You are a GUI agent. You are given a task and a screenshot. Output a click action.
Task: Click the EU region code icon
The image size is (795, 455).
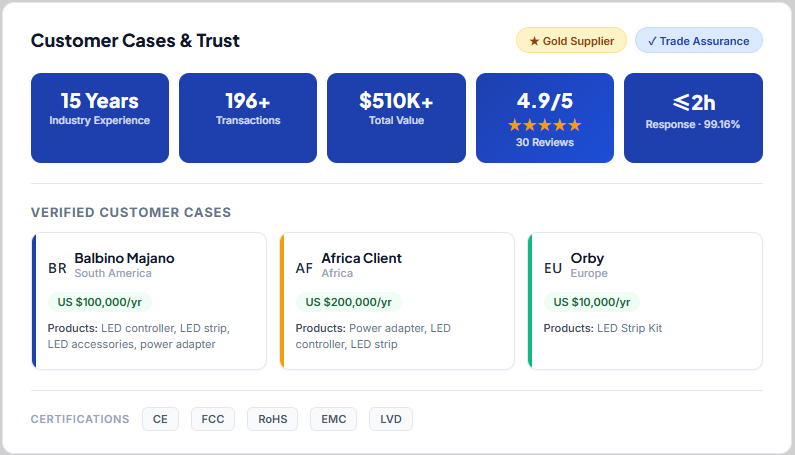(x=552, y=268)
